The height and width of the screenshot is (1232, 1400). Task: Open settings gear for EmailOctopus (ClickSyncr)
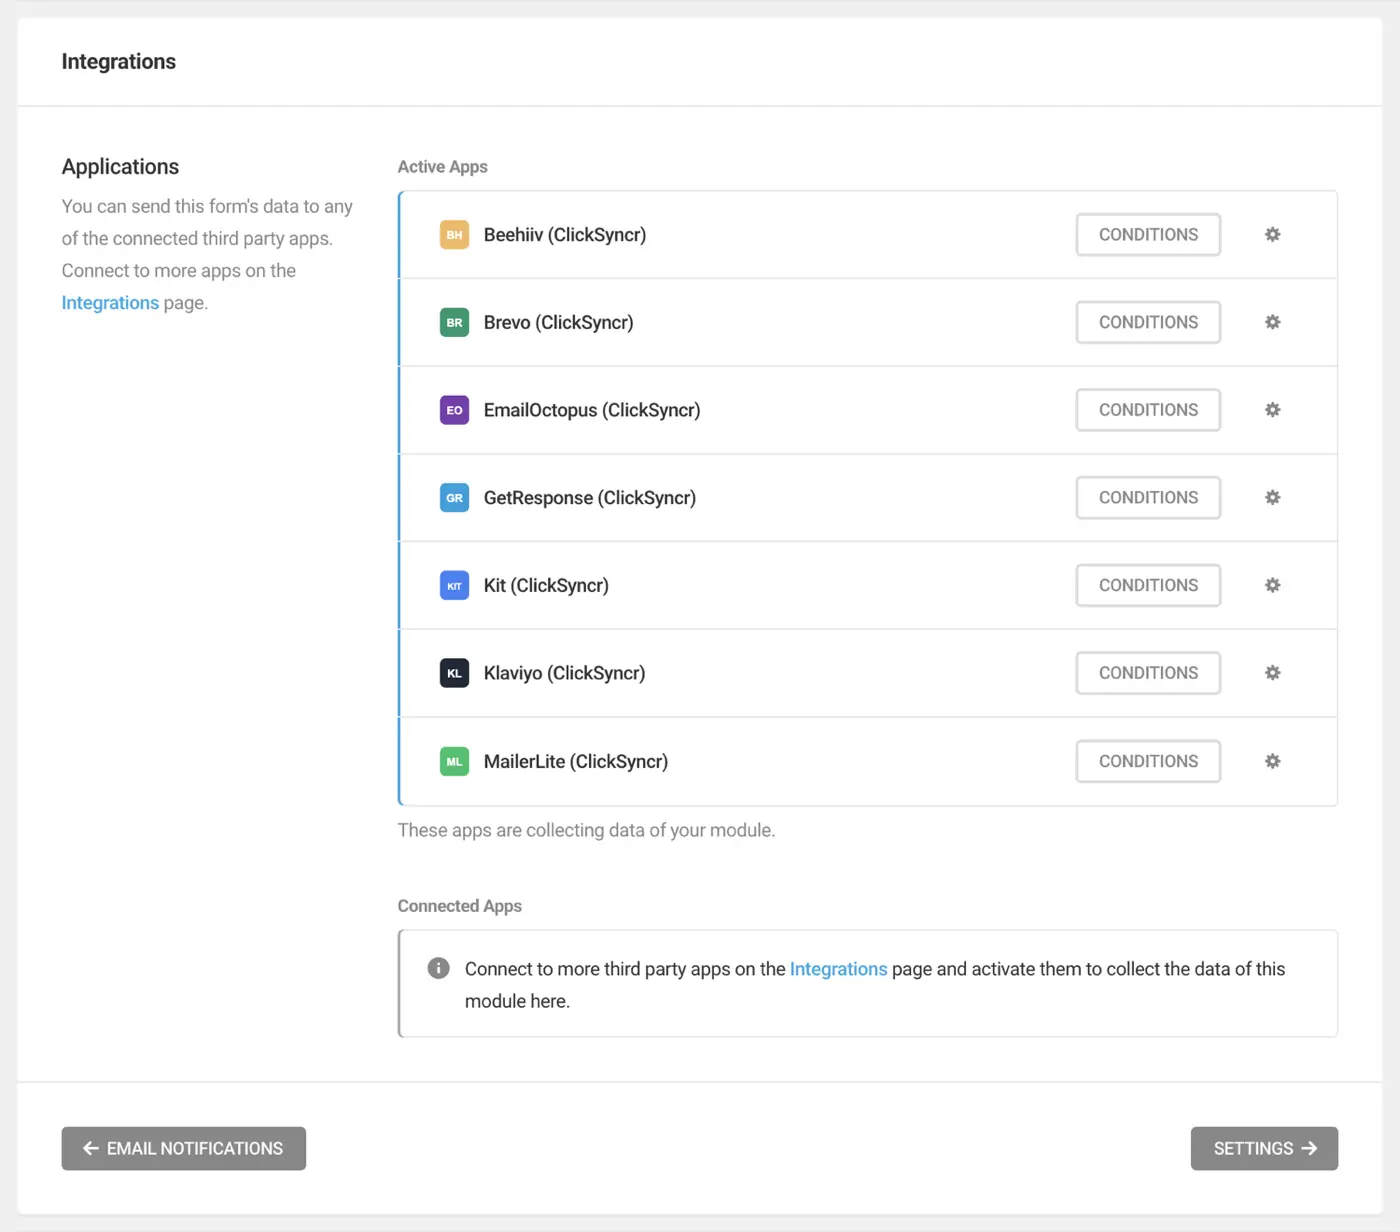coord(1272,410)
